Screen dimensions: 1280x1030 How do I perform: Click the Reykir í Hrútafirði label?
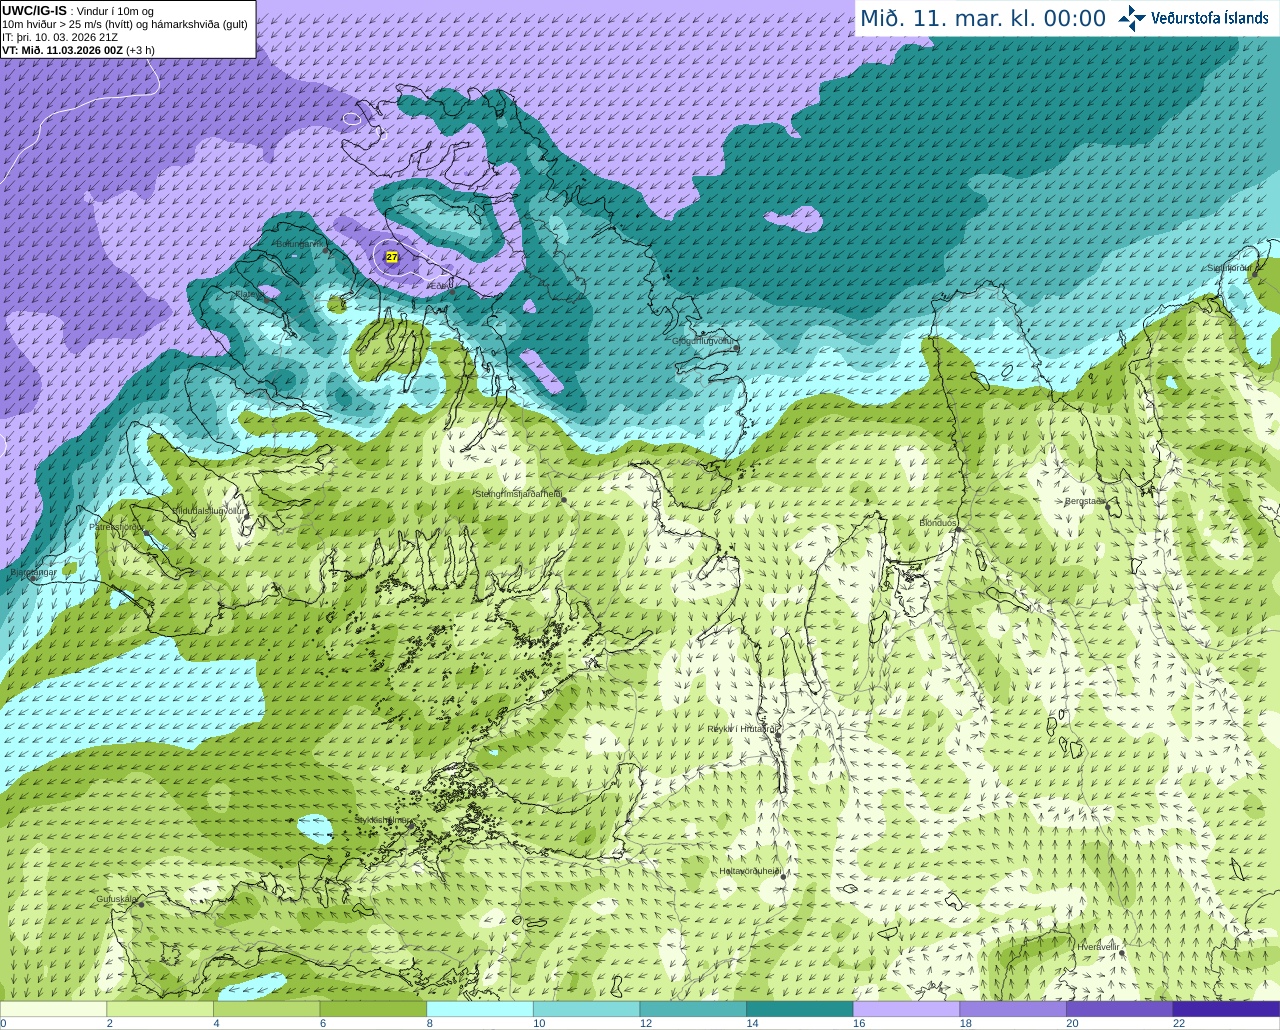click(743, 729)
